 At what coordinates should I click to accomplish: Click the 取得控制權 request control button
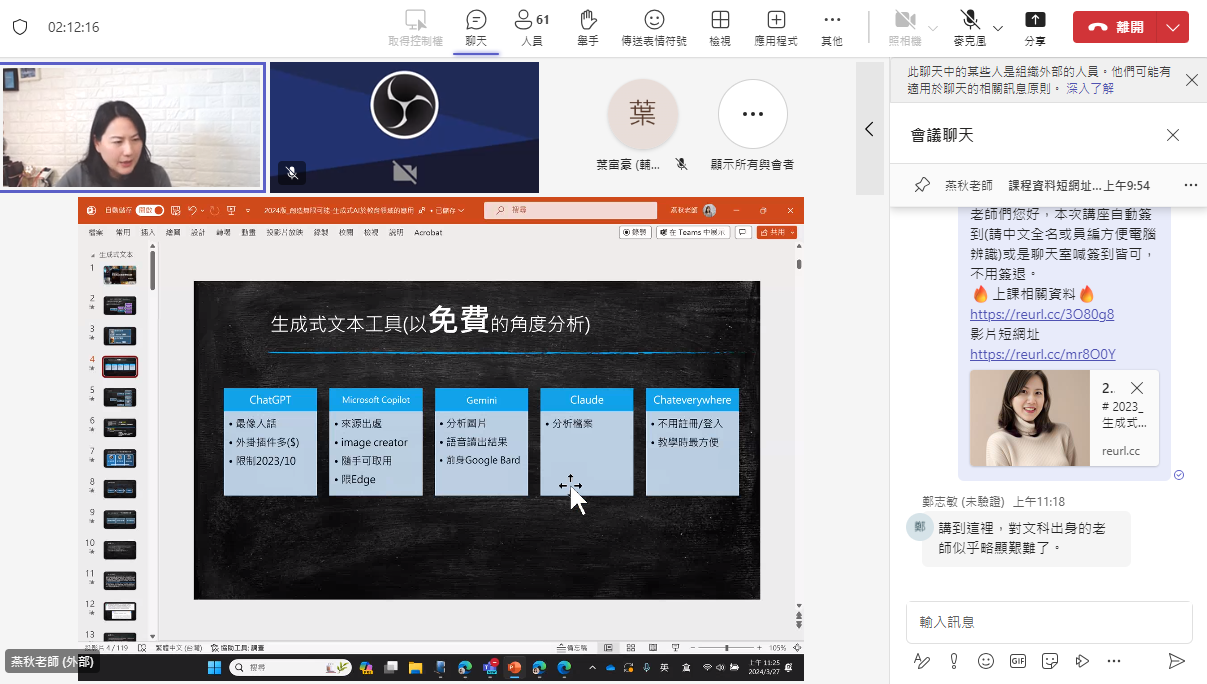click(416, 28)
